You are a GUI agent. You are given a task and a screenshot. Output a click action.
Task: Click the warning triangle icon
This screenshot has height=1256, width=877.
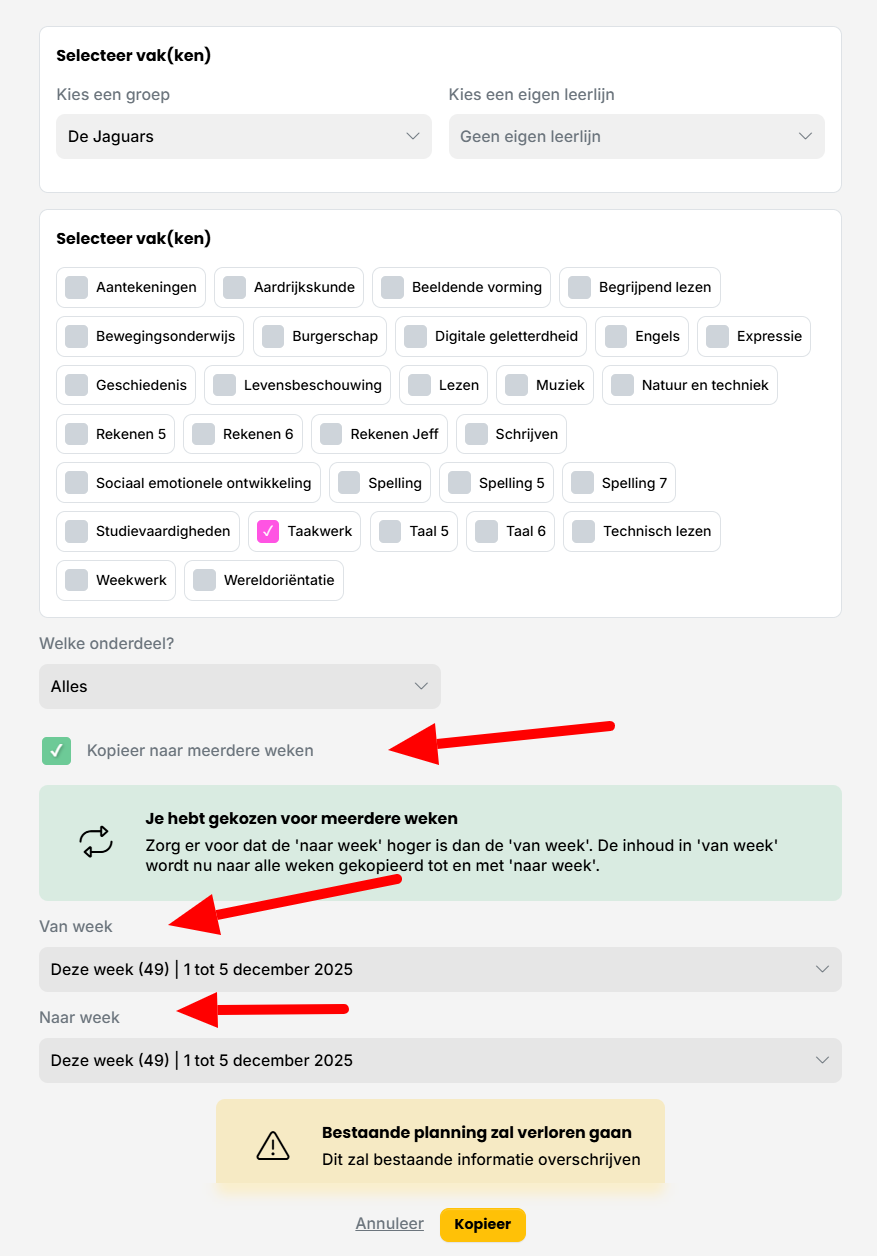273,1145
